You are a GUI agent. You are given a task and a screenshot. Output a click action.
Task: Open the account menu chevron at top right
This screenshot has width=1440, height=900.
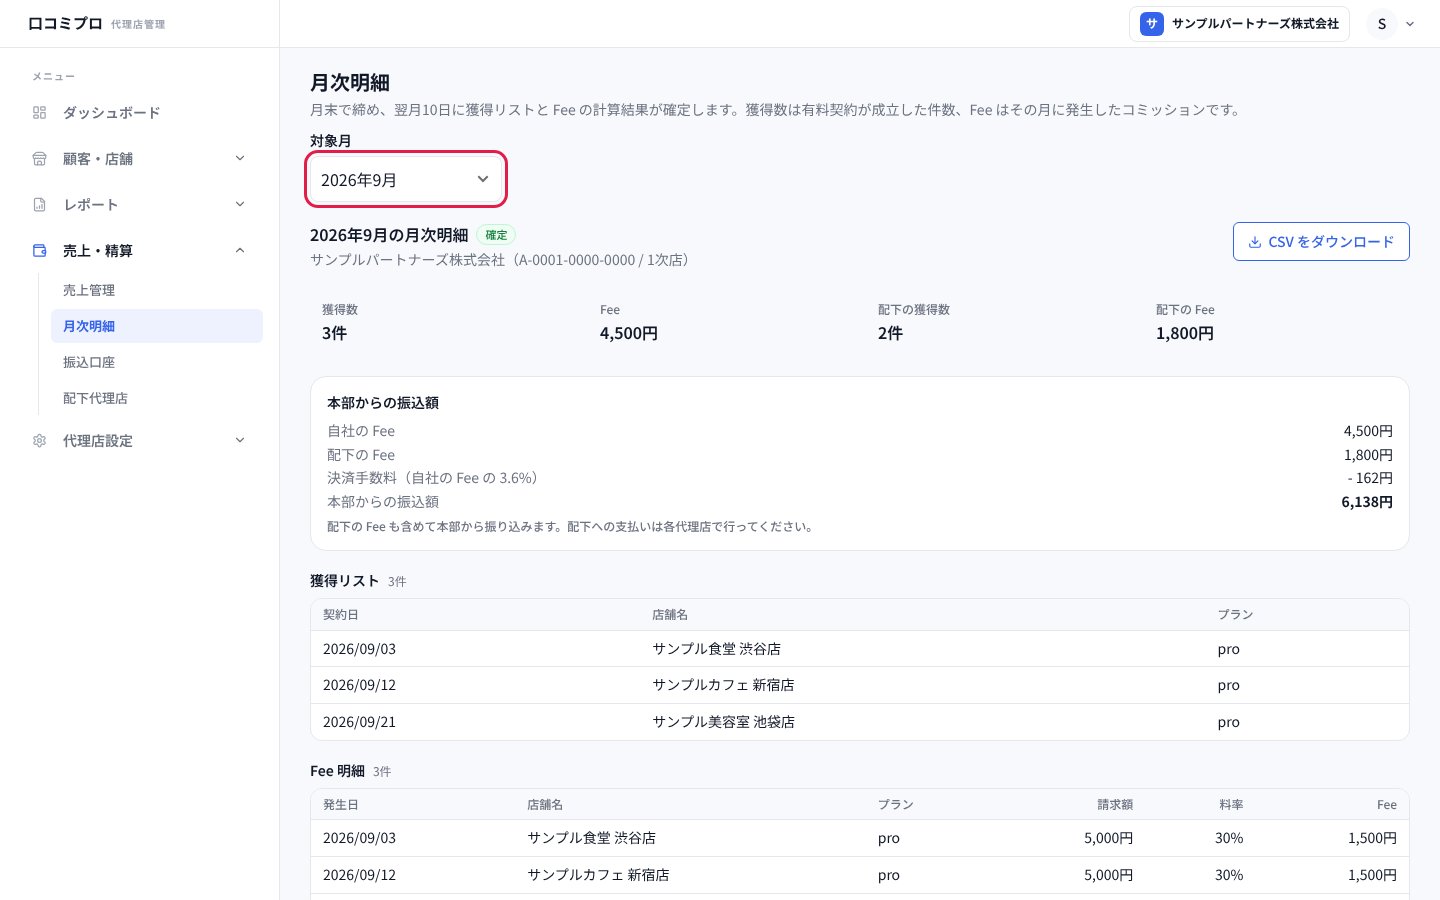[x=1410, y=24]
